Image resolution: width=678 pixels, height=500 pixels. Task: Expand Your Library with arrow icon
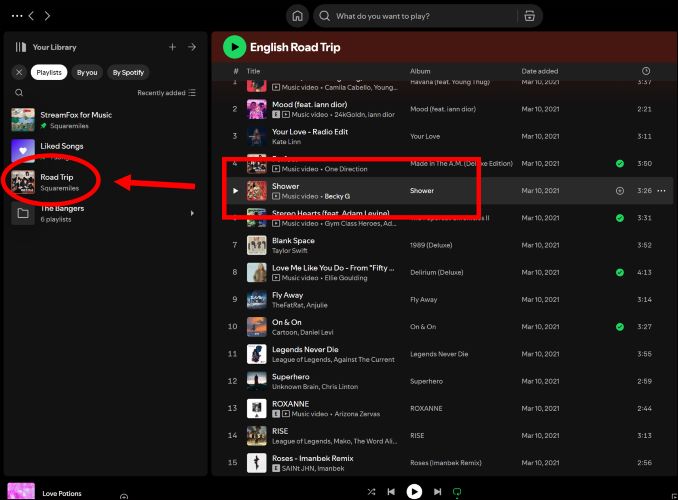pos(192,47)
